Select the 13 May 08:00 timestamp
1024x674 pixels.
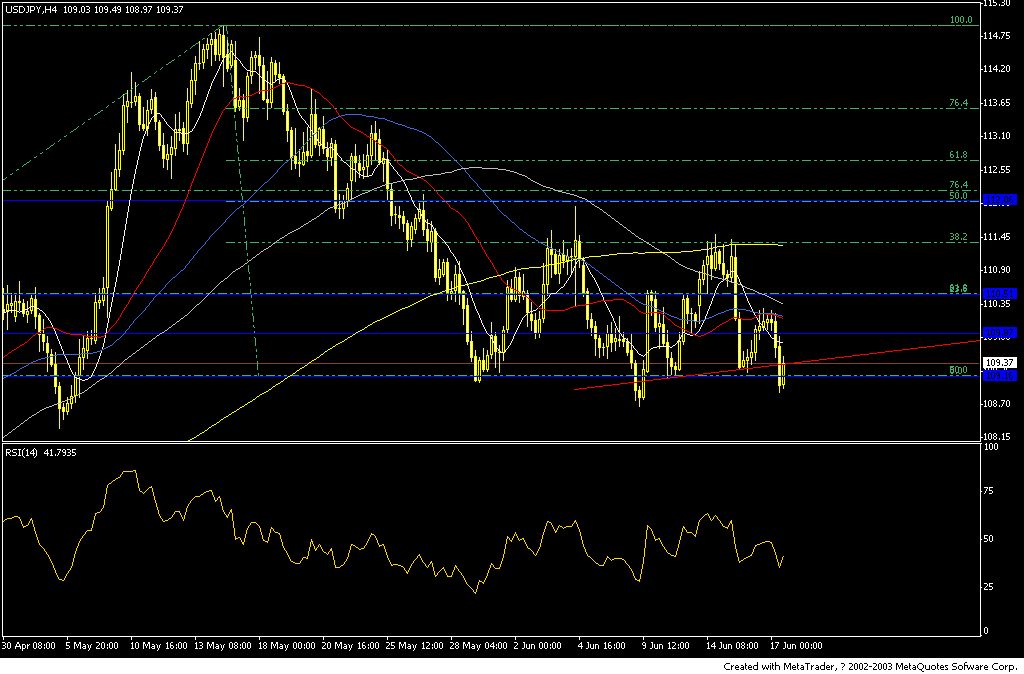click(222, 647)
